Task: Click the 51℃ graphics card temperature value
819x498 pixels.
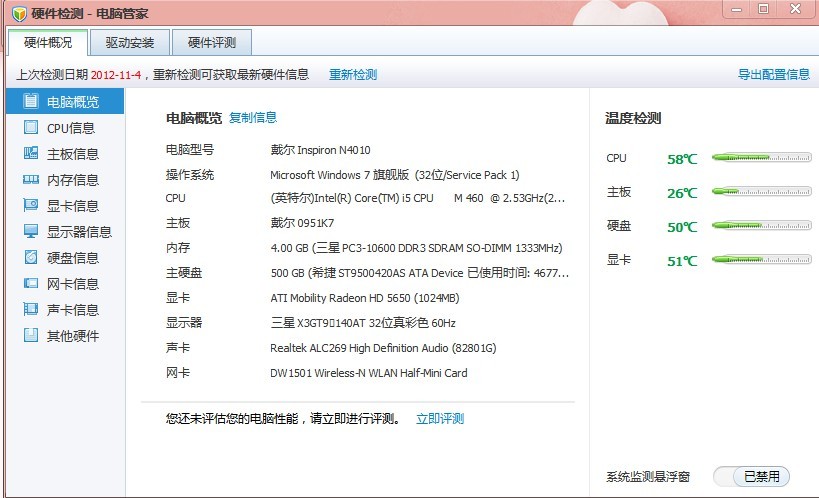Action: click(x=682, y=261)
